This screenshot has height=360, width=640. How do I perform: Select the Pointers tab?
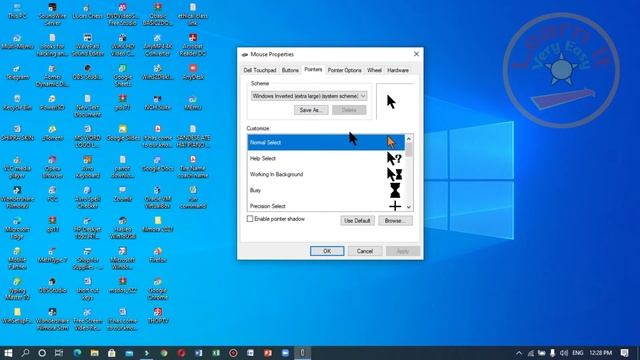point(313,69)
